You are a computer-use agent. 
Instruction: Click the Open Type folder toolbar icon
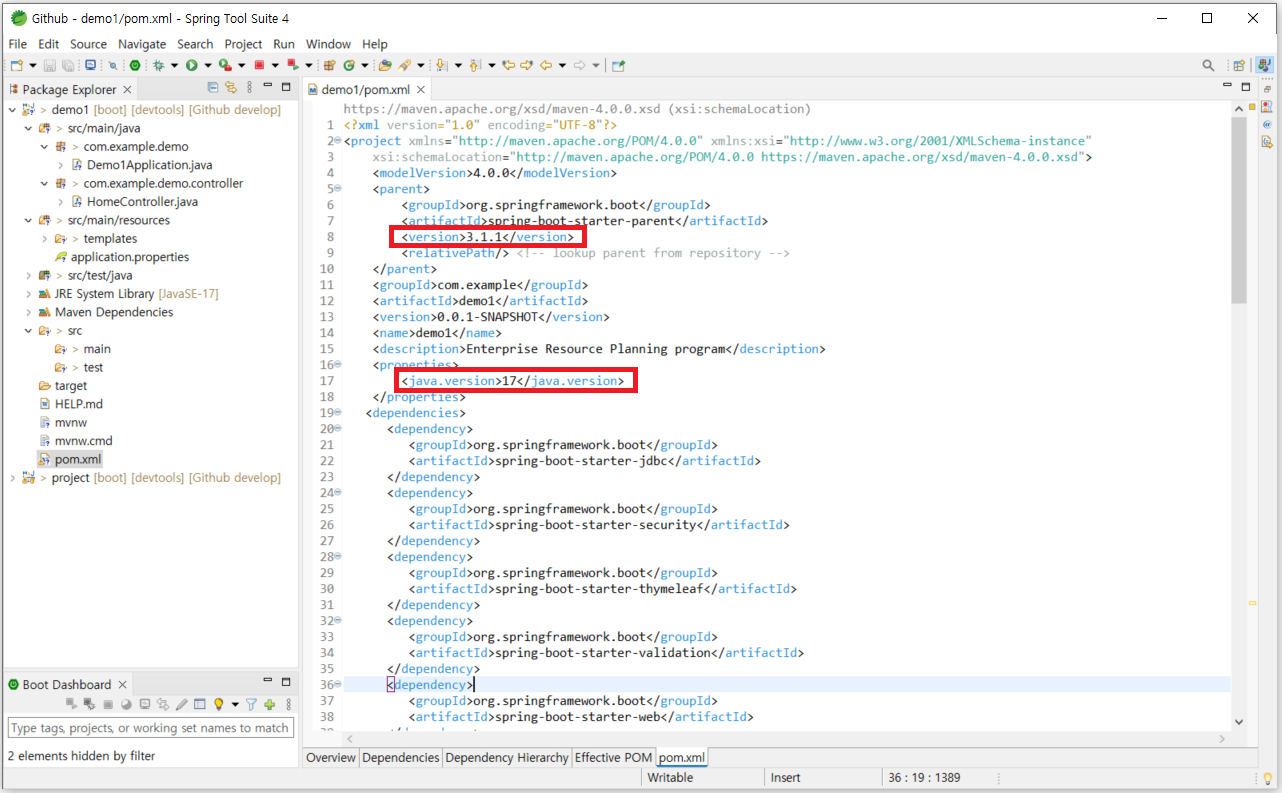[384, 65]
